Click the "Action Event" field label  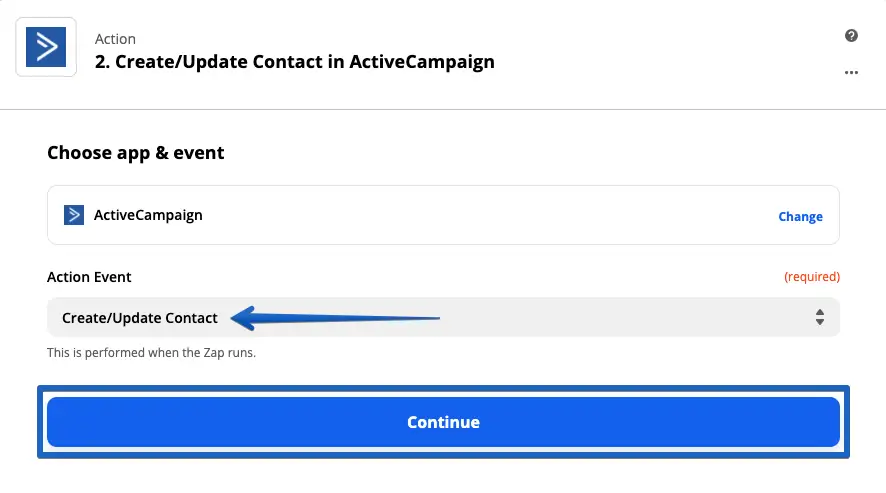89,277
